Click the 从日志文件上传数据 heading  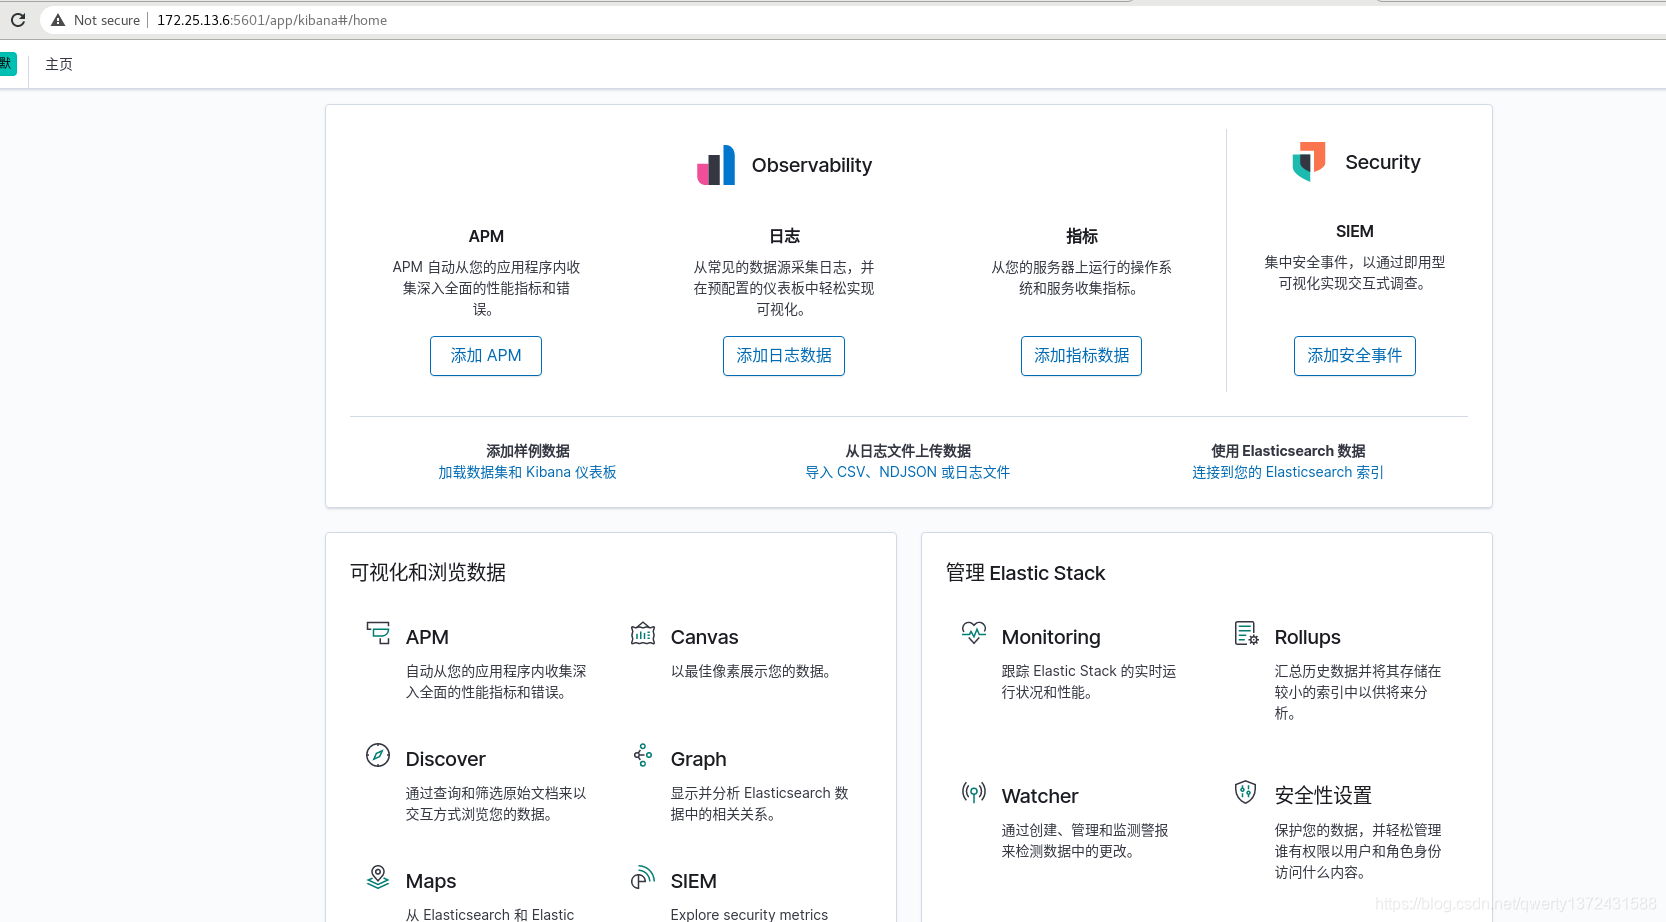pyautogui.click(x=908, y=451)
